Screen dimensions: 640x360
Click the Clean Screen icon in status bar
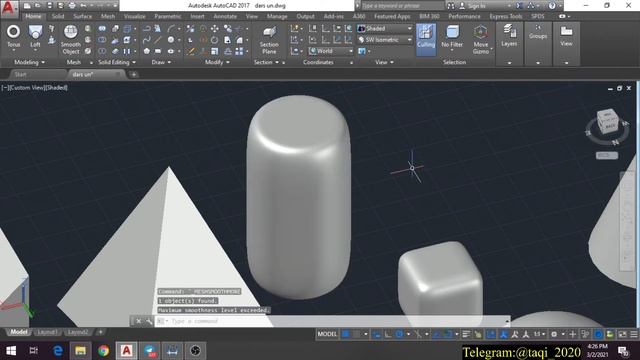[622, 334]
